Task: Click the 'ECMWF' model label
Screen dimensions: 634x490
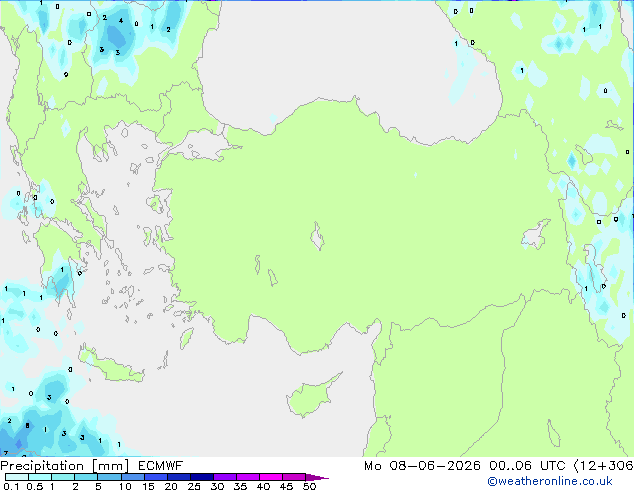Action: (x=161, y=466)
